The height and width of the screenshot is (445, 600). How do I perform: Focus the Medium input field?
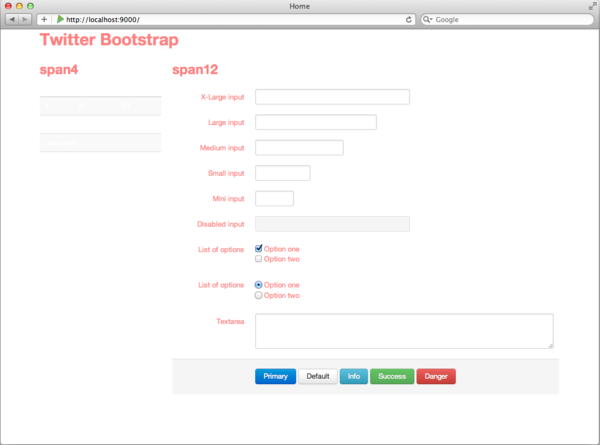point(299,148)
